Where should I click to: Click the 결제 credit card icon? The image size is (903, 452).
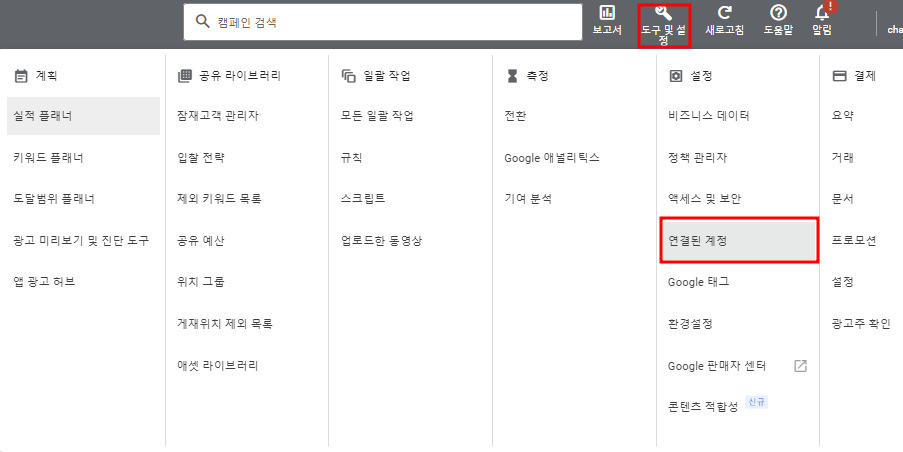coord(839,75)
